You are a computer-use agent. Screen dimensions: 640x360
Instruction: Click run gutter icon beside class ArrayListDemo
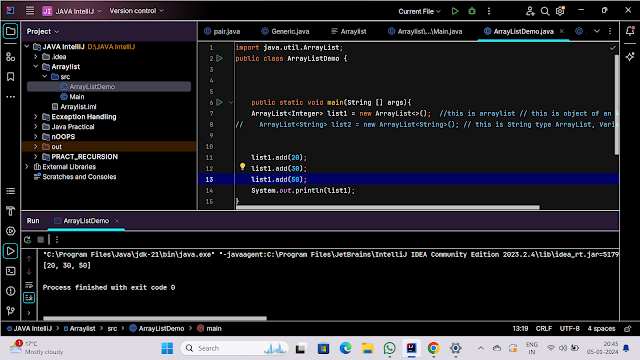pyautogui.click(x=220, y=58)
